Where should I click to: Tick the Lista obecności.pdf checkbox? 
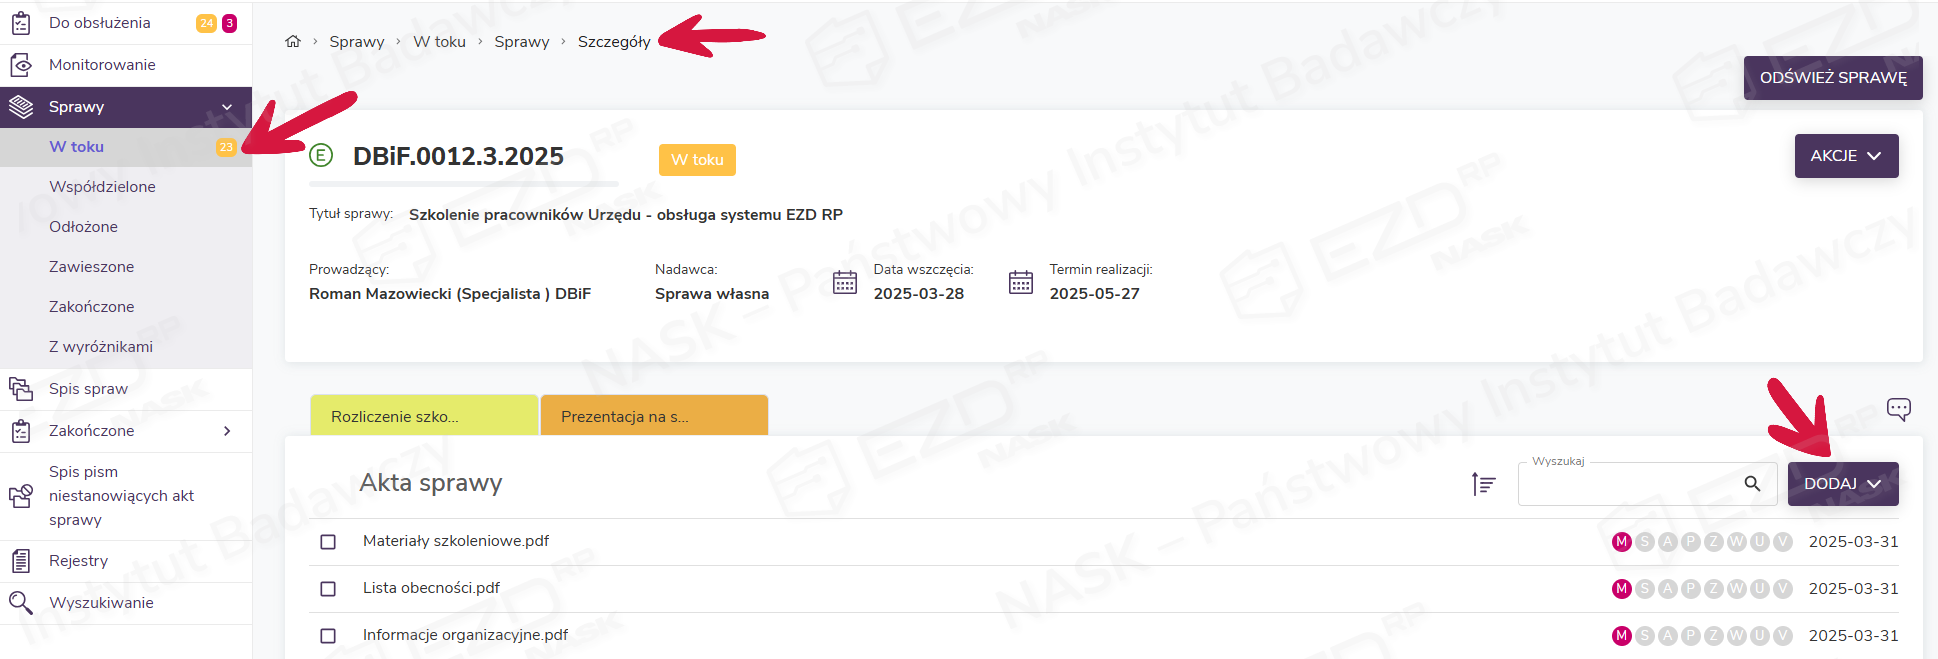(x=328, y=589)
